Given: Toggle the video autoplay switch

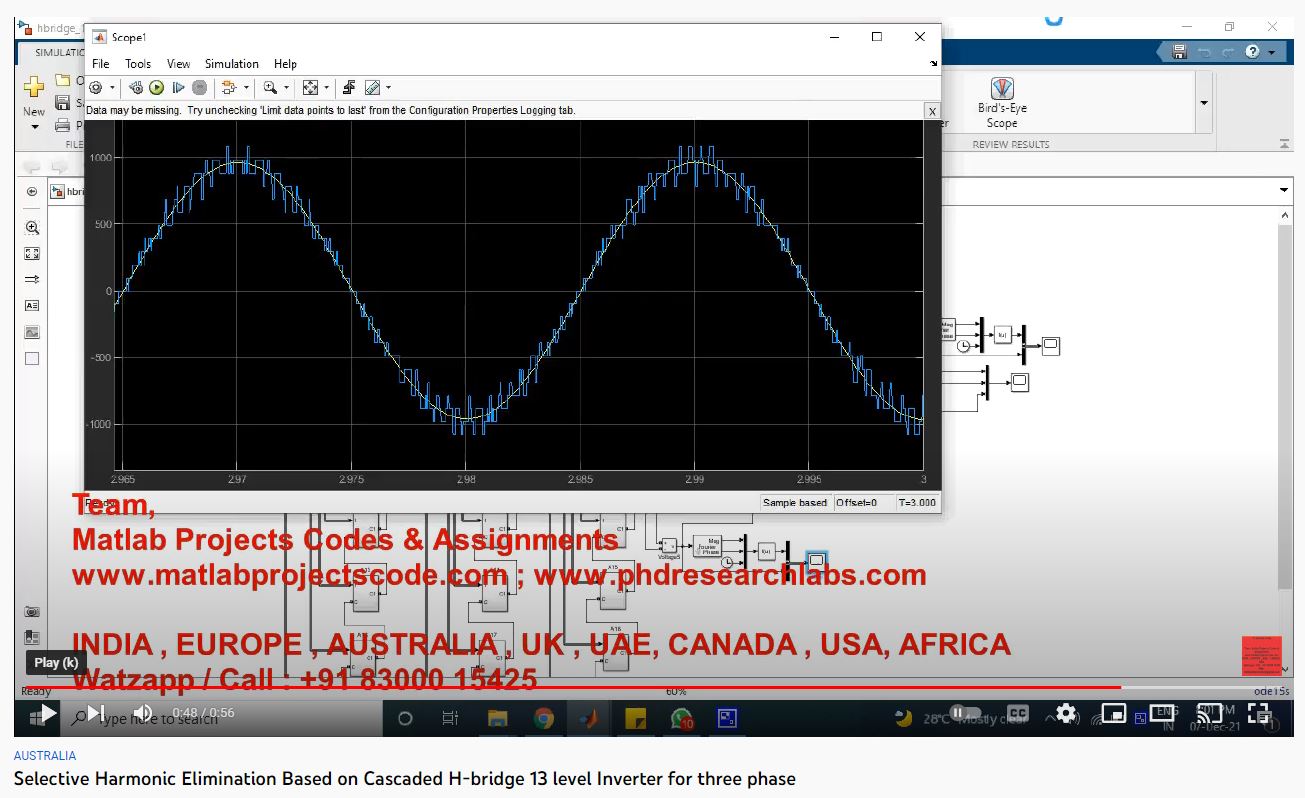Looking at the screenshot, I should point(959,714).
